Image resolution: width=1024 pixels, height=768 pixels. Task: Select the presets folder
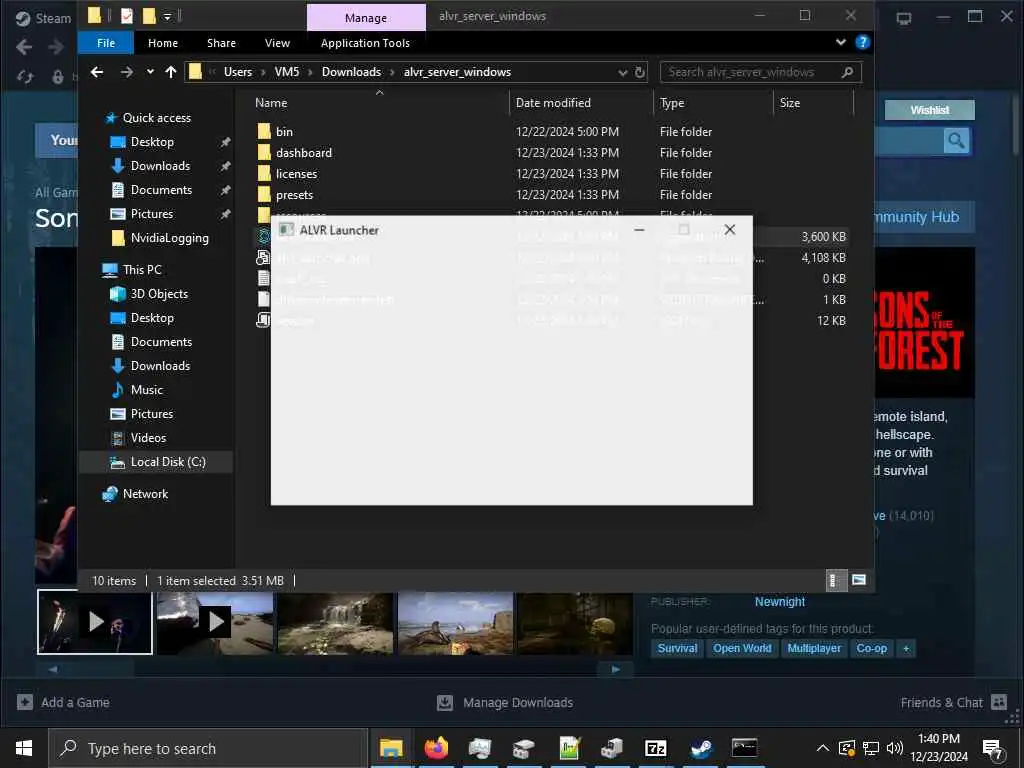(295, 195)
